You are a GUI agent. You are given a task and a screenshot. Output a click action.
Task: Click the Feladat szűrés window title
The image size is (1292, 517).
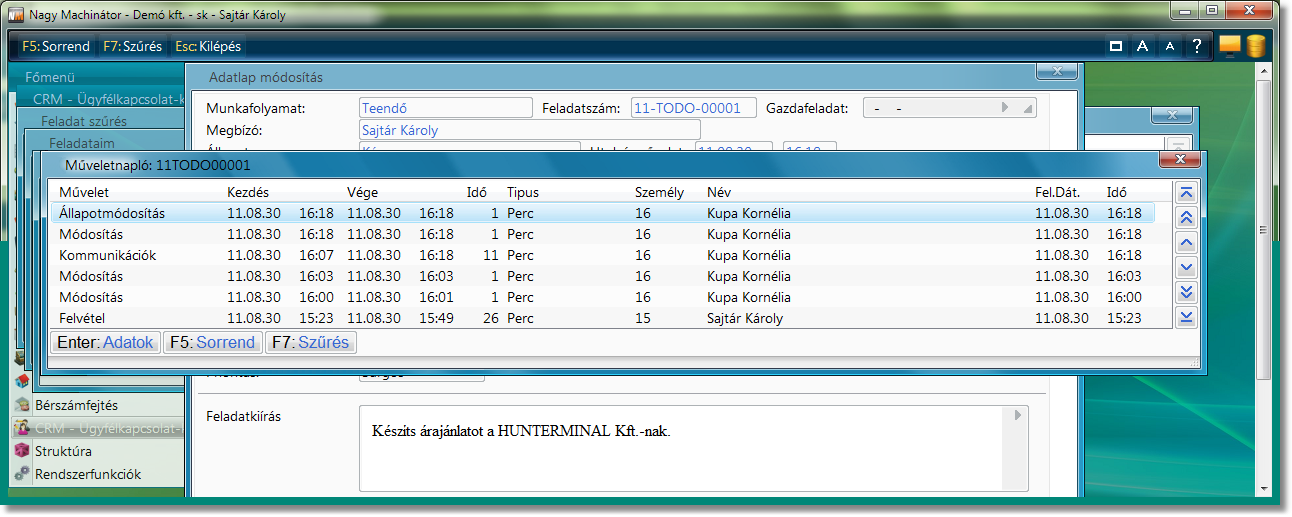click(x=84, y=121)
